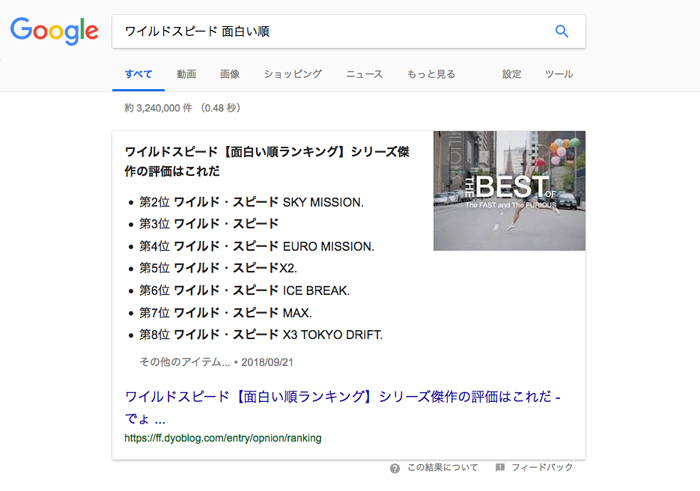Click the list item 第4位 EURO MISSION

point(257,246)
